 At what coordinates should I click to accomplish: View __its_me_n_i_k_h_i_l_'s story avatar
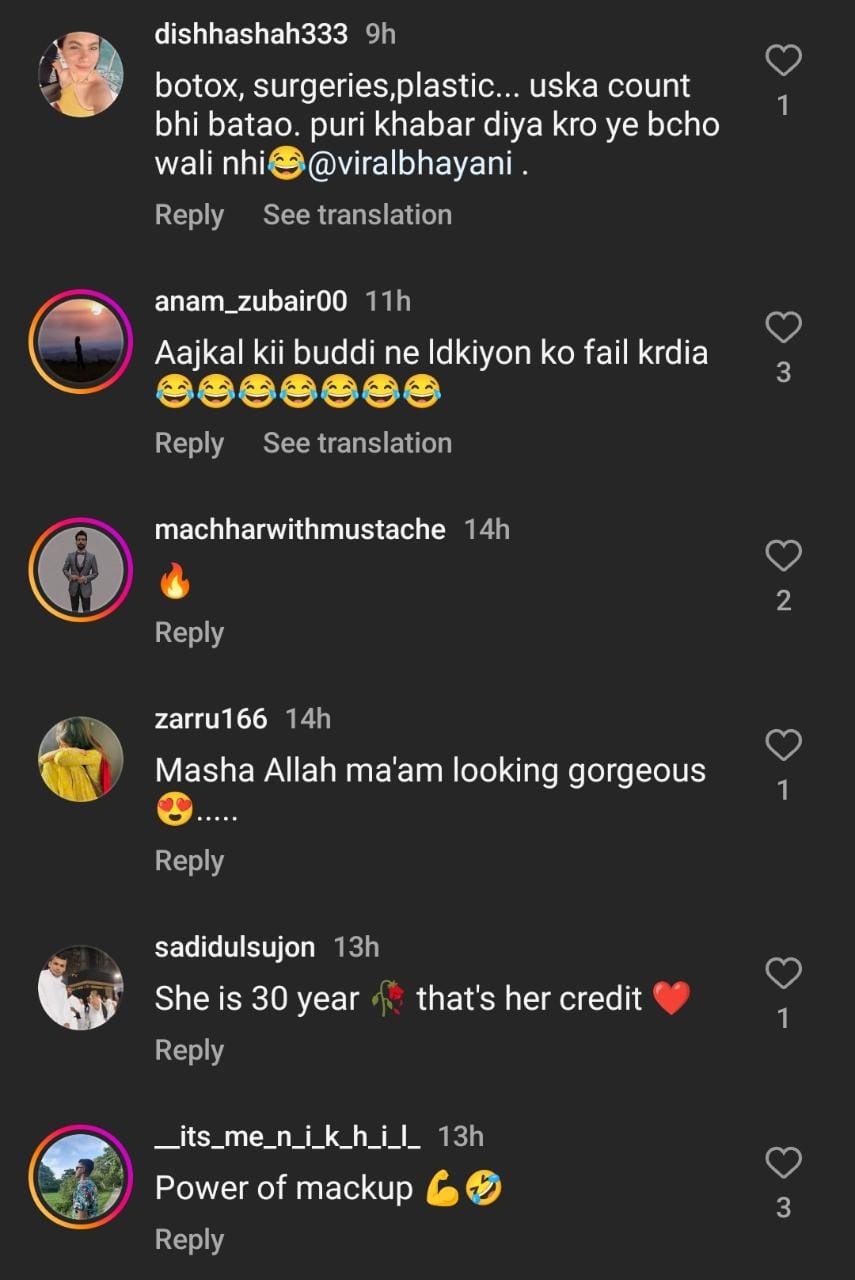81,1177
